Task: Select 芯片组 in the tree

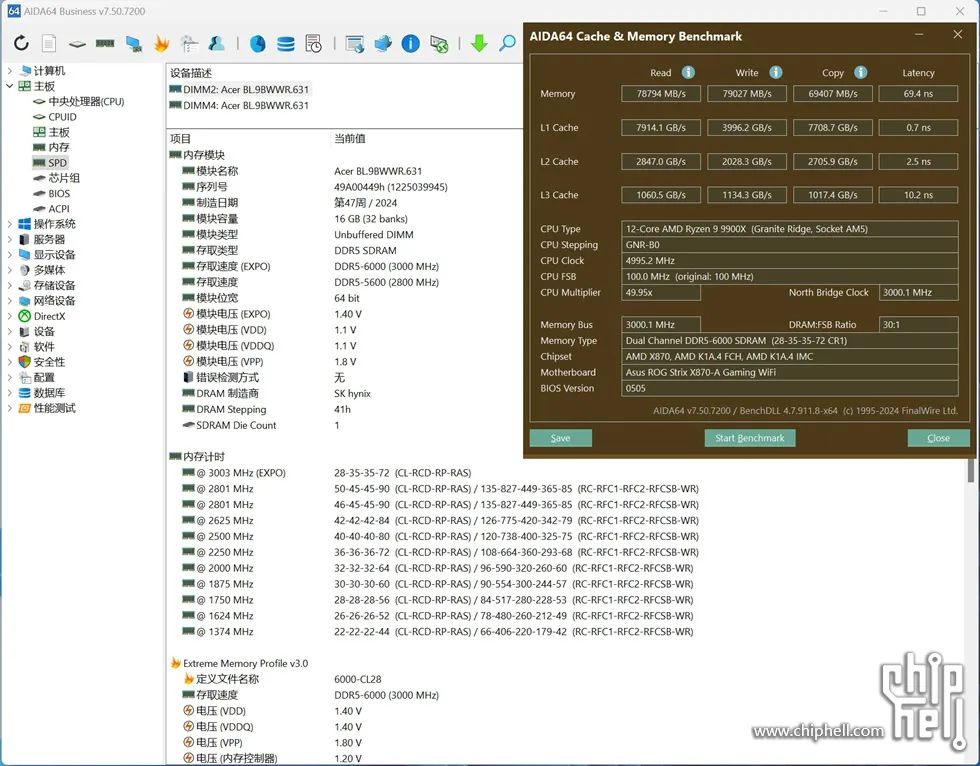Action: (64, 178)
